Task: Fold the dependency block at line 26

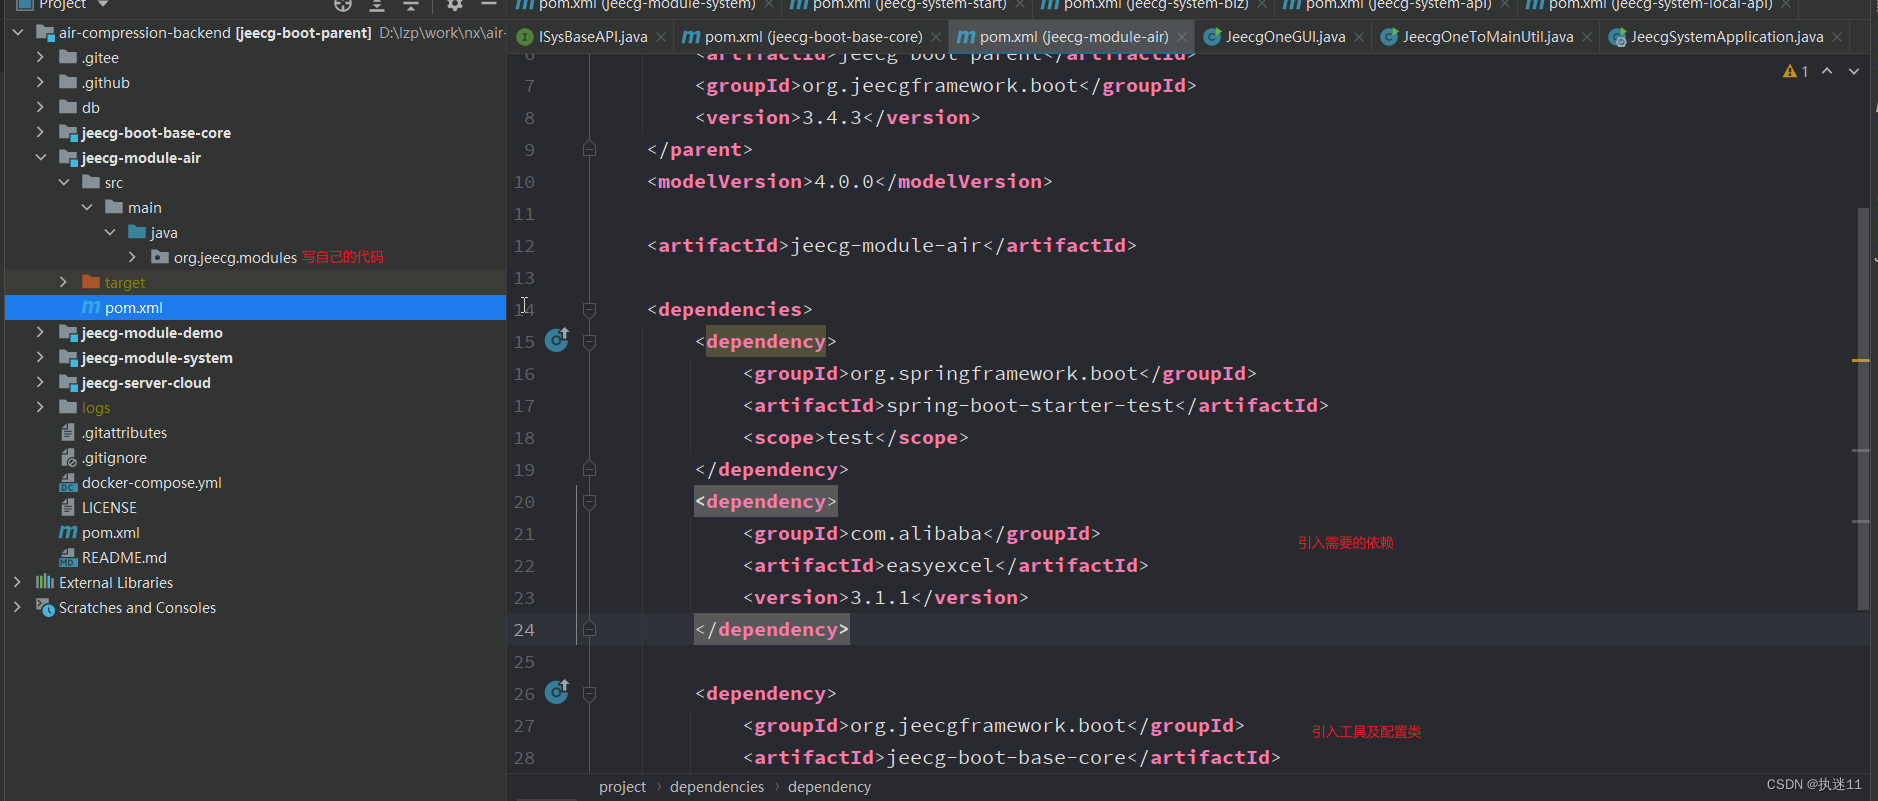Action: 590,694
